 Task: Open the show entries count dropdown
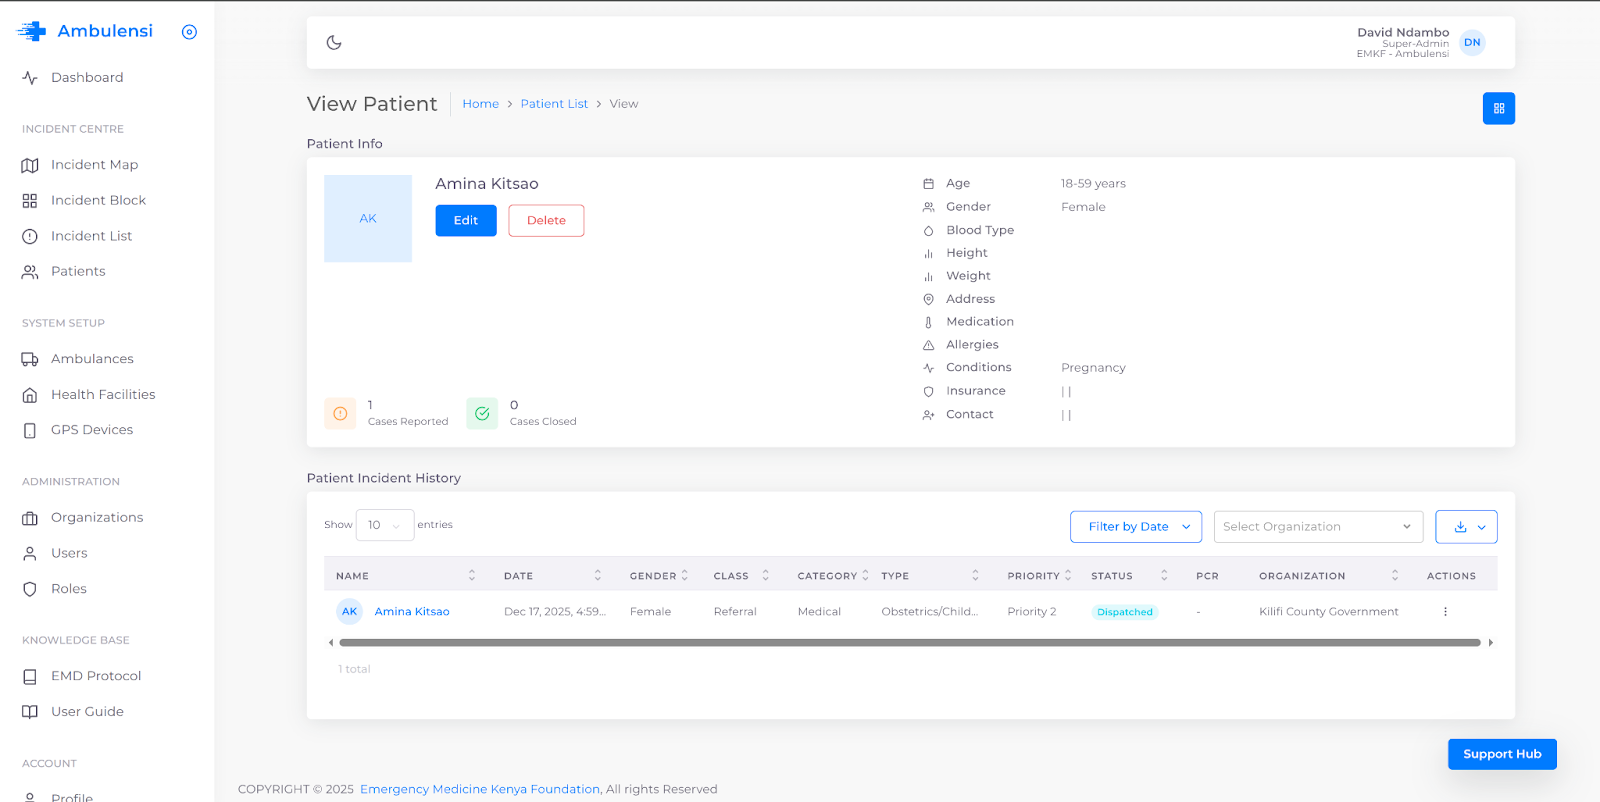pyautogui.click(x=384, y=525)
